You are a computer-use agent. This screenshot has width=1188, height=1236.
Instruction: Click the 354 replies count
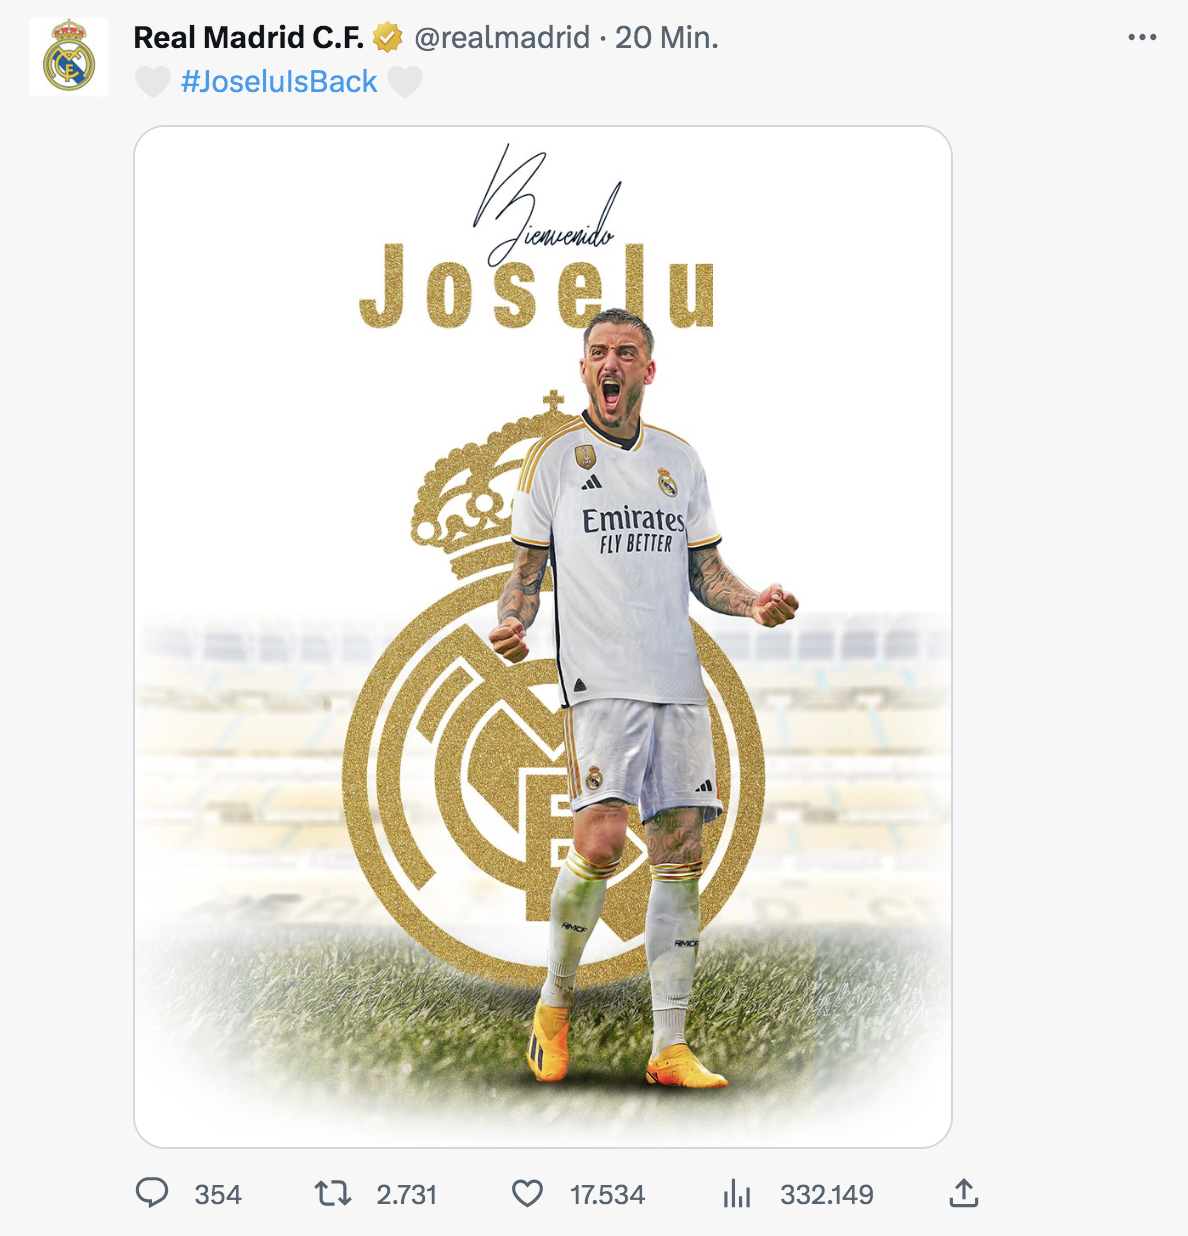point(218,1194)
